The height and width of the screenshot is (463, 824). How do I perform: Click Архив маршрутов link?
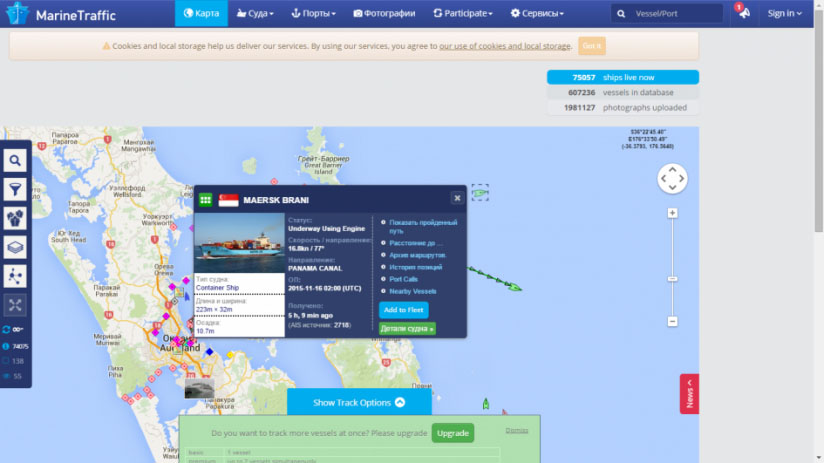coord(418,255)
